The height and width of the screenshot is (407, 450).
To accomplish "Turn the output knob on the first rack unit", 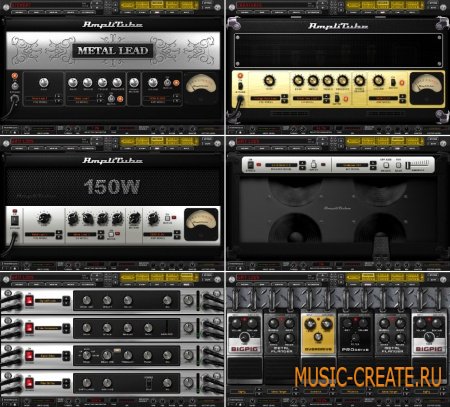I will 188,300.
